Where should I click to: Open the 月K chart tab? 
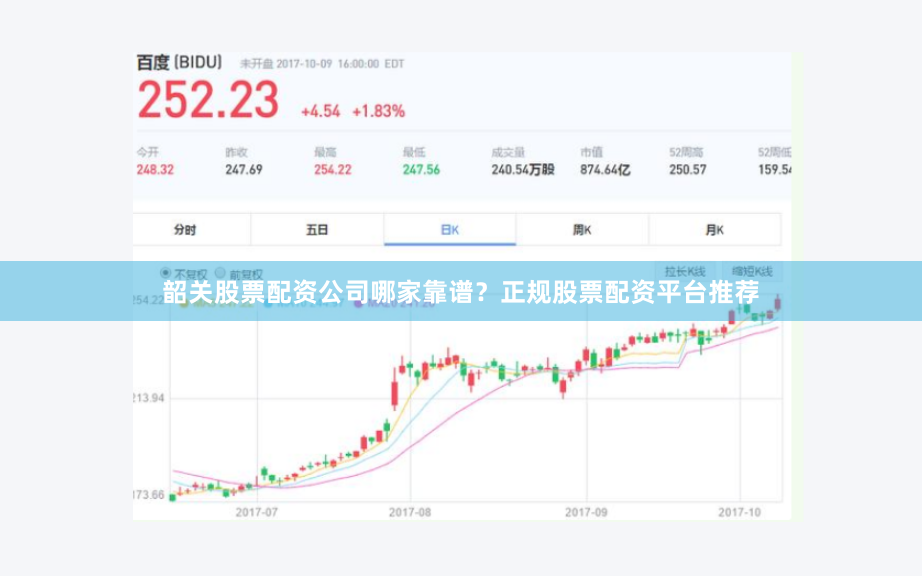pyautogui.click(x=714, y=229)
